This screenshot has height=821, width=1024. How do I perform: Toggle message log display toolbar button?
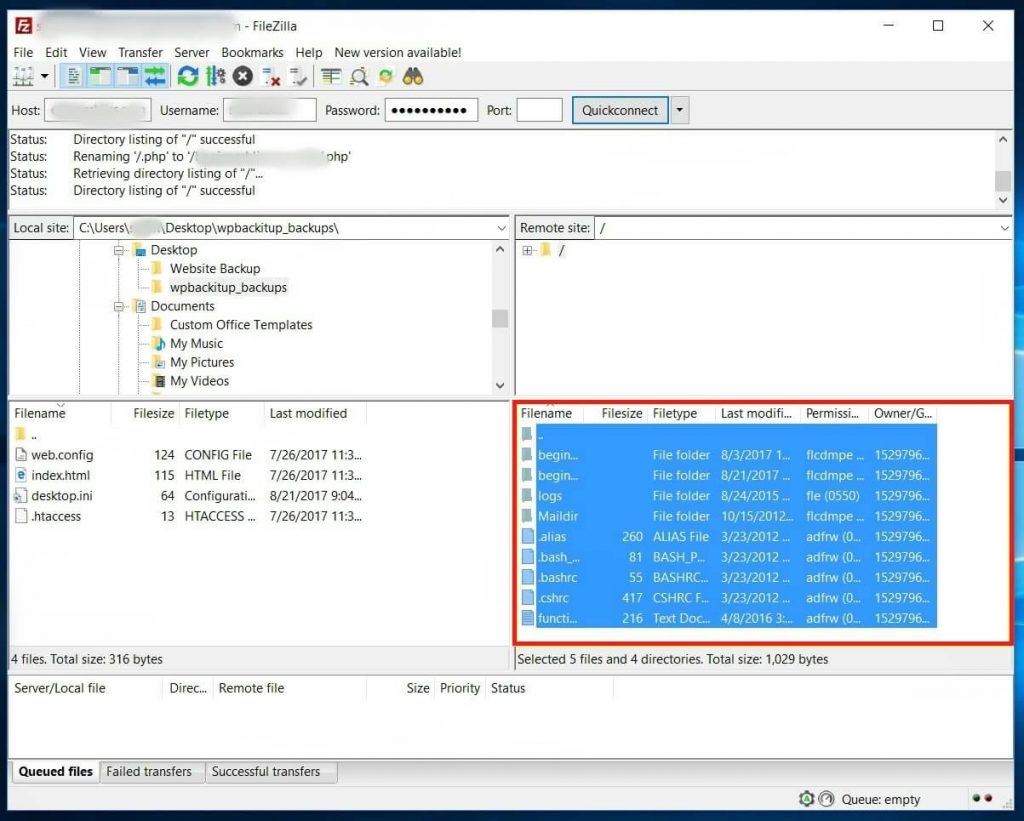click(x=74, y=77)
